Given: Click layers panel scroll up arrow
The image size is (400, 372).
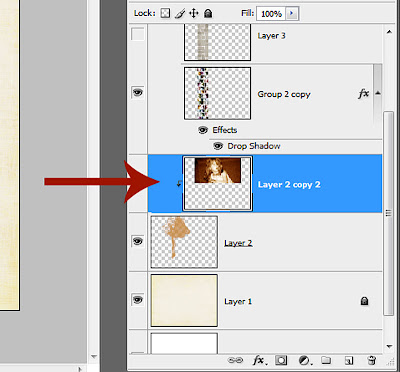Looking at the screenshot, I should click(x=389, y=32).
